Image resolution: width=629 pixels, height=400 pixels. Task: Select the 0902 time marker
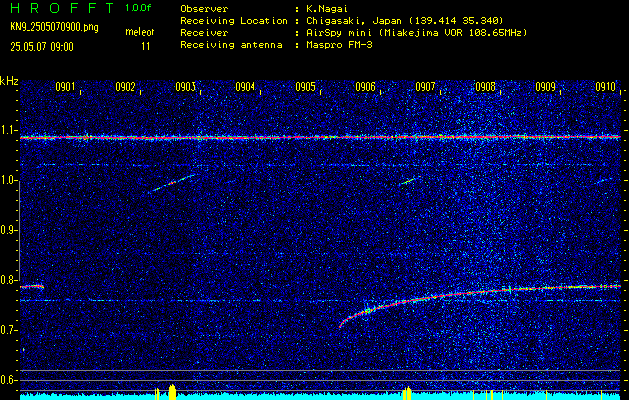click(x=125, y=87)
